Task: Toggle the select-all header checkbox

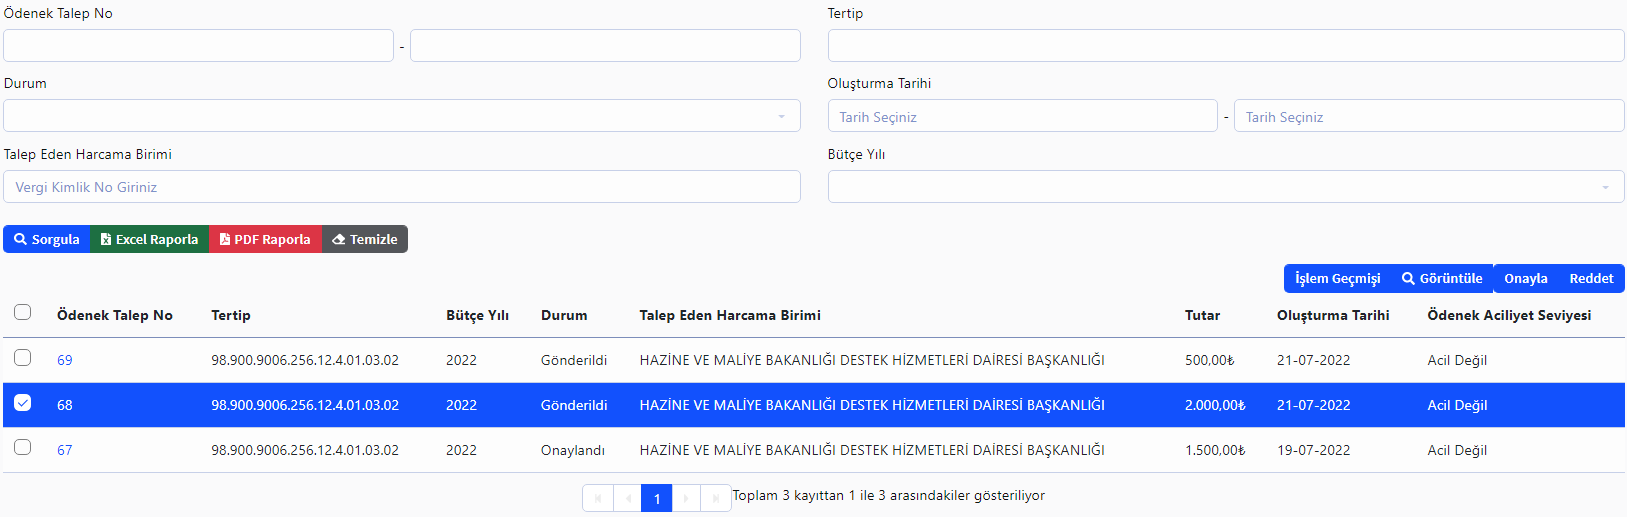Action: click(x=22, y=312)
